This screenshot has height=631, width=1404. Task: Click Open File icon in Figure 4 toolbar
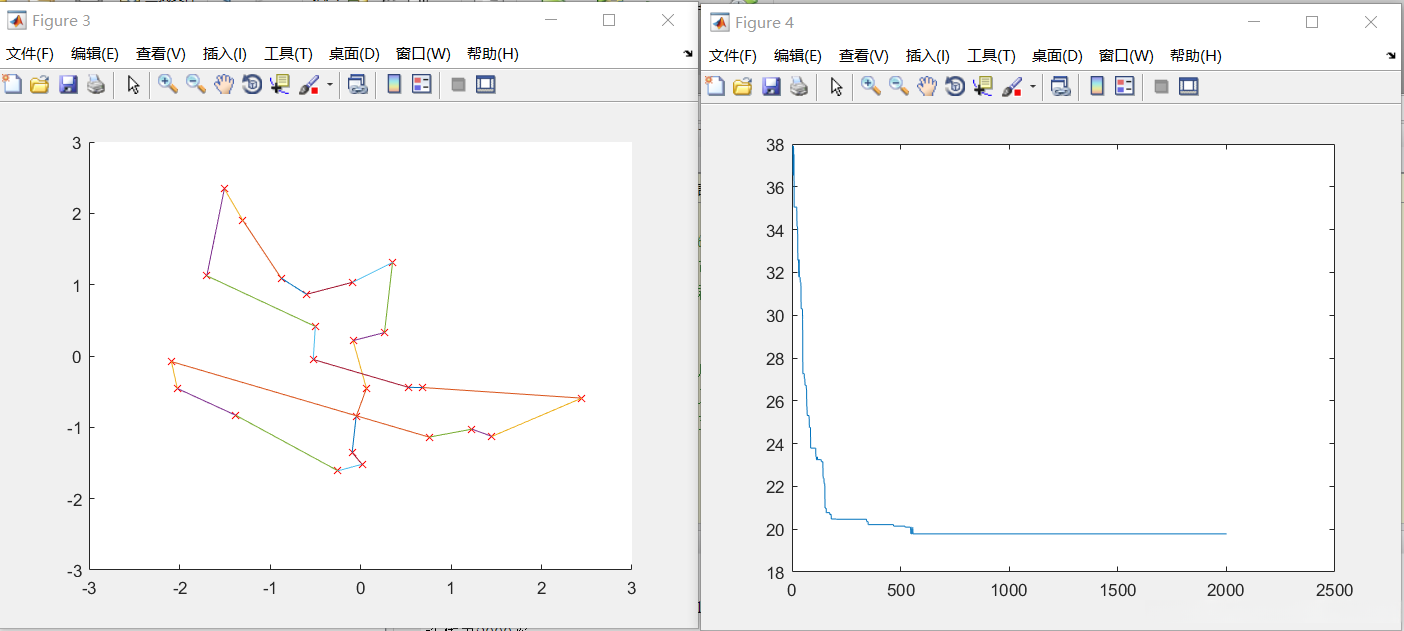743,87
